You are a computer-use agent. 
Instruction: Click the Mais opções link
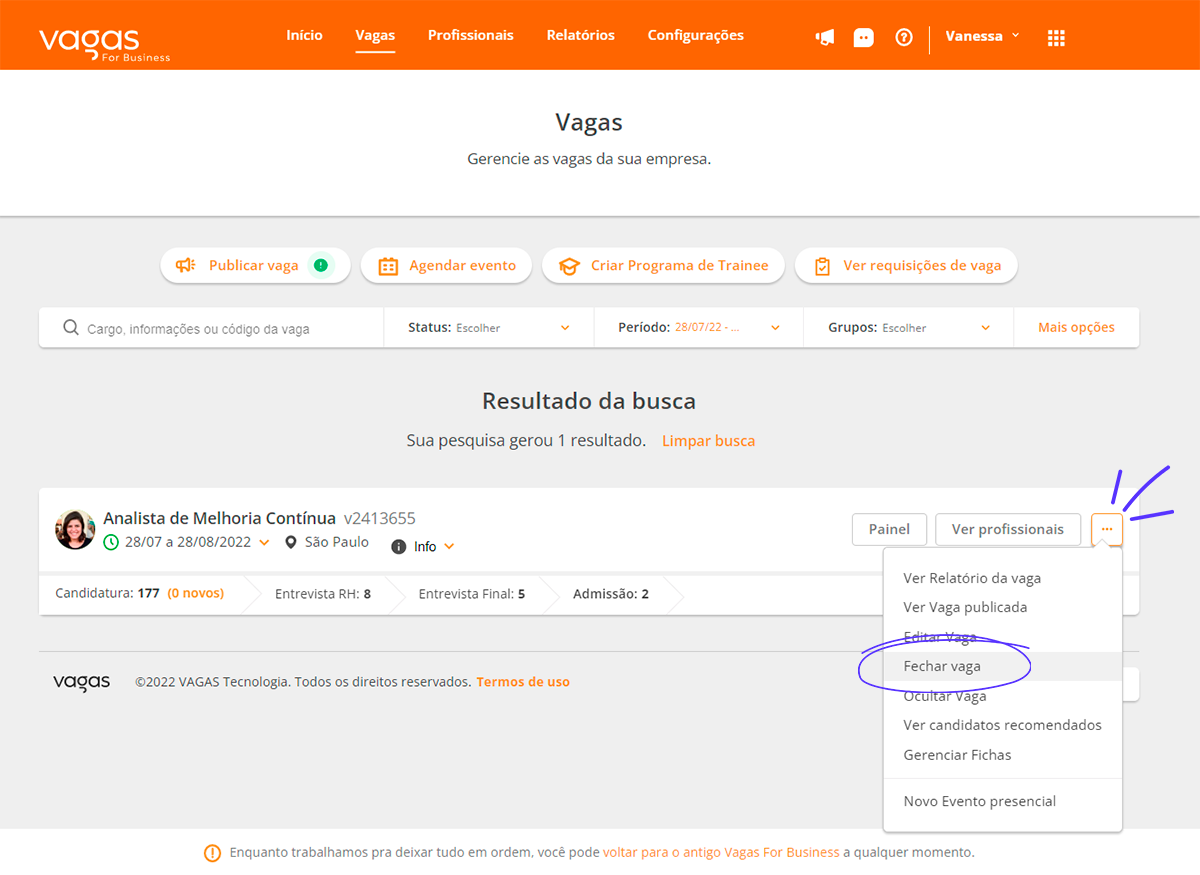pyautogui.click(x=1076, y=327)
